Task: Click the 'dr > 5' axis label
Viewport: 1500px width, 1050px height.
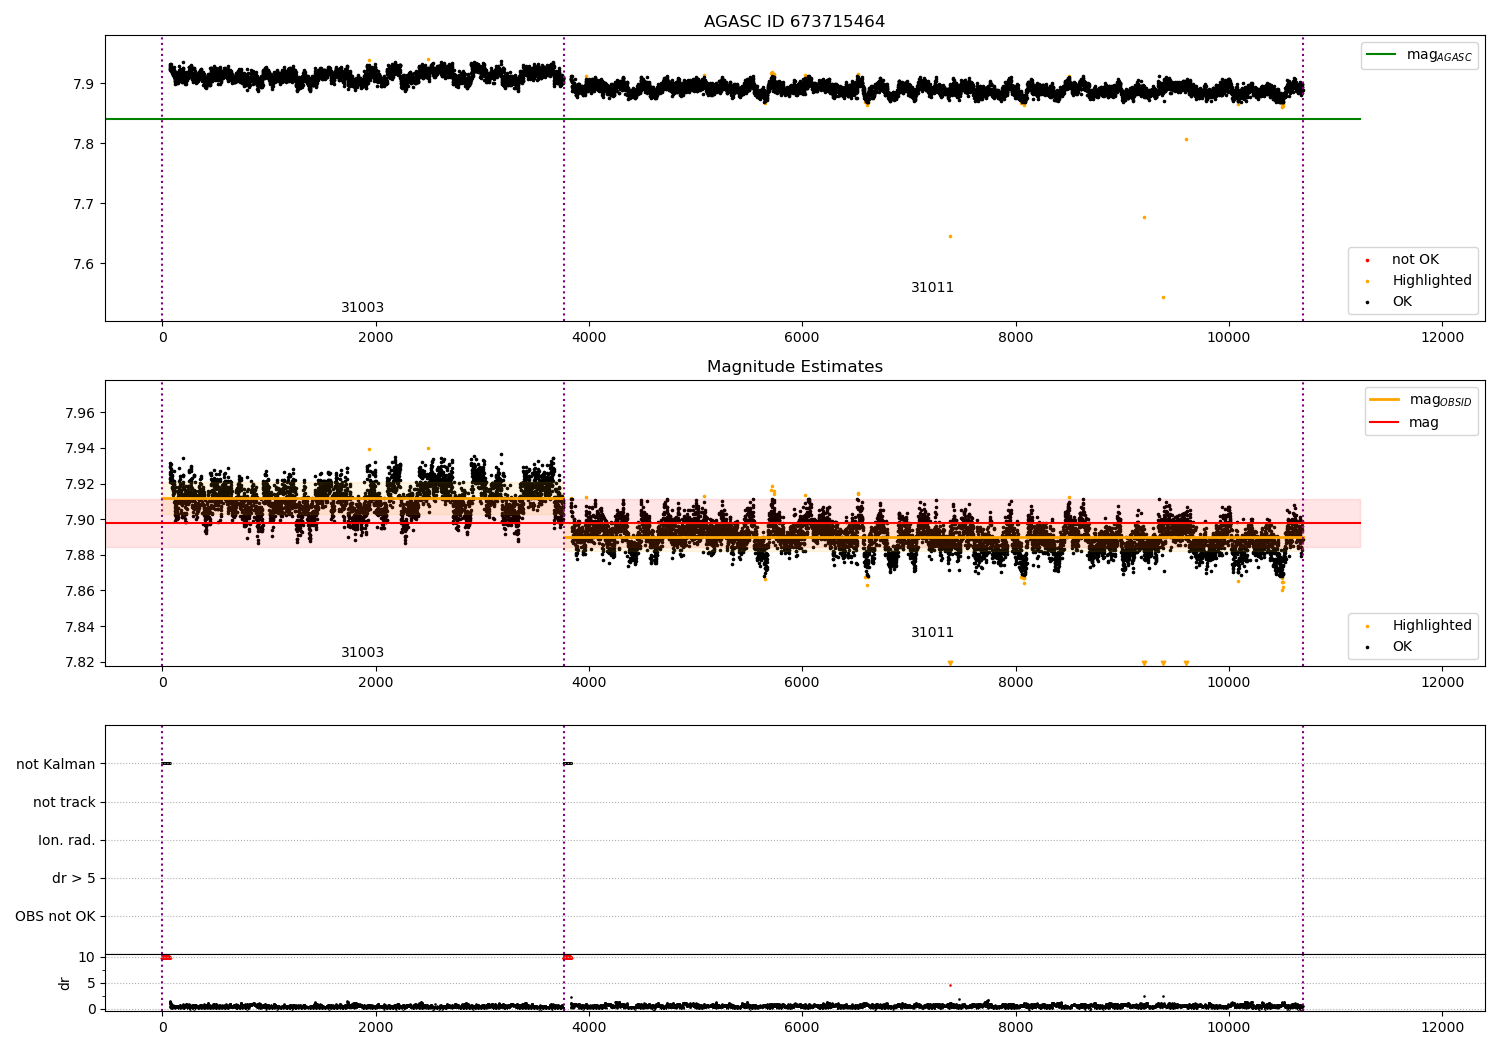Action: [x=74, y=878]
